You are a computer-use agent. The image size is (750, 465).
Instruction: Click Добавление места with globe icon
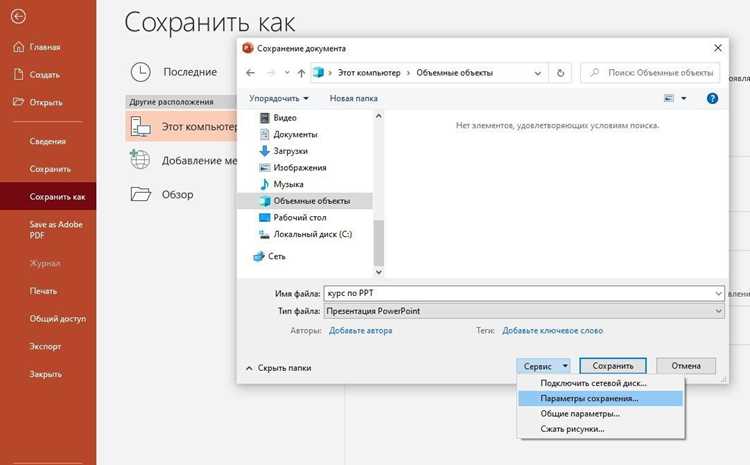point(183,160)
